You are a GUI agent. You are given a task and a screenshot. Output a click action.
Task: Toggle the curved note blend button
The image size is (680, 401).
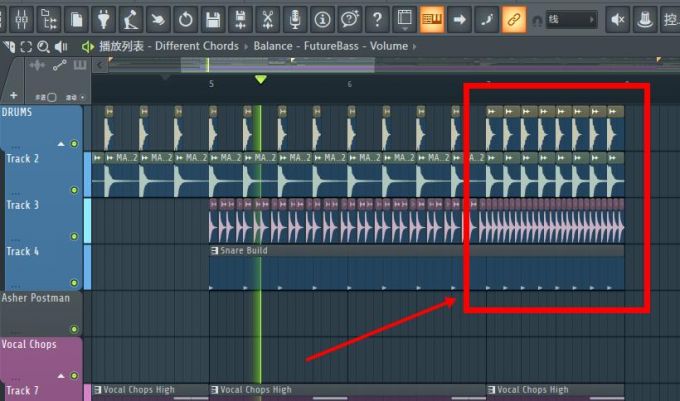[487, 20]
